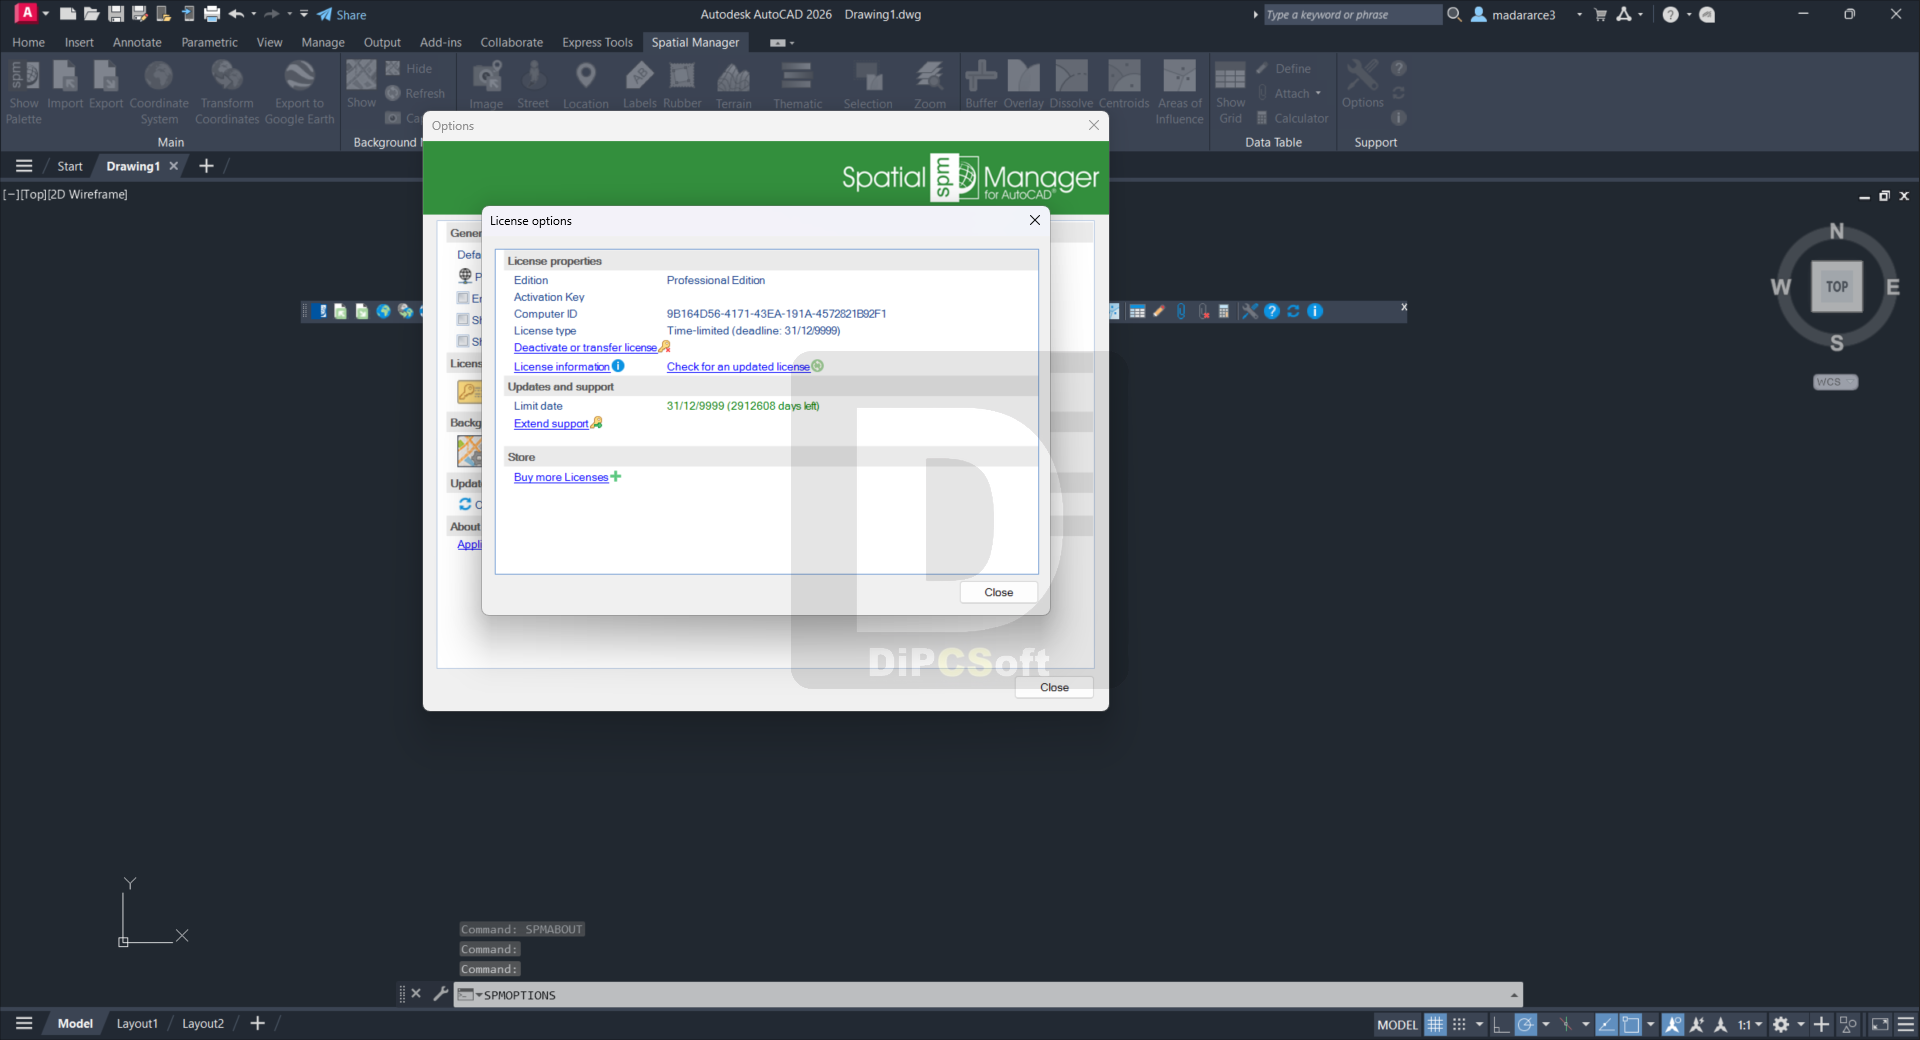Toggle Isometric Drafting in status bar

coord(1565,1024)
